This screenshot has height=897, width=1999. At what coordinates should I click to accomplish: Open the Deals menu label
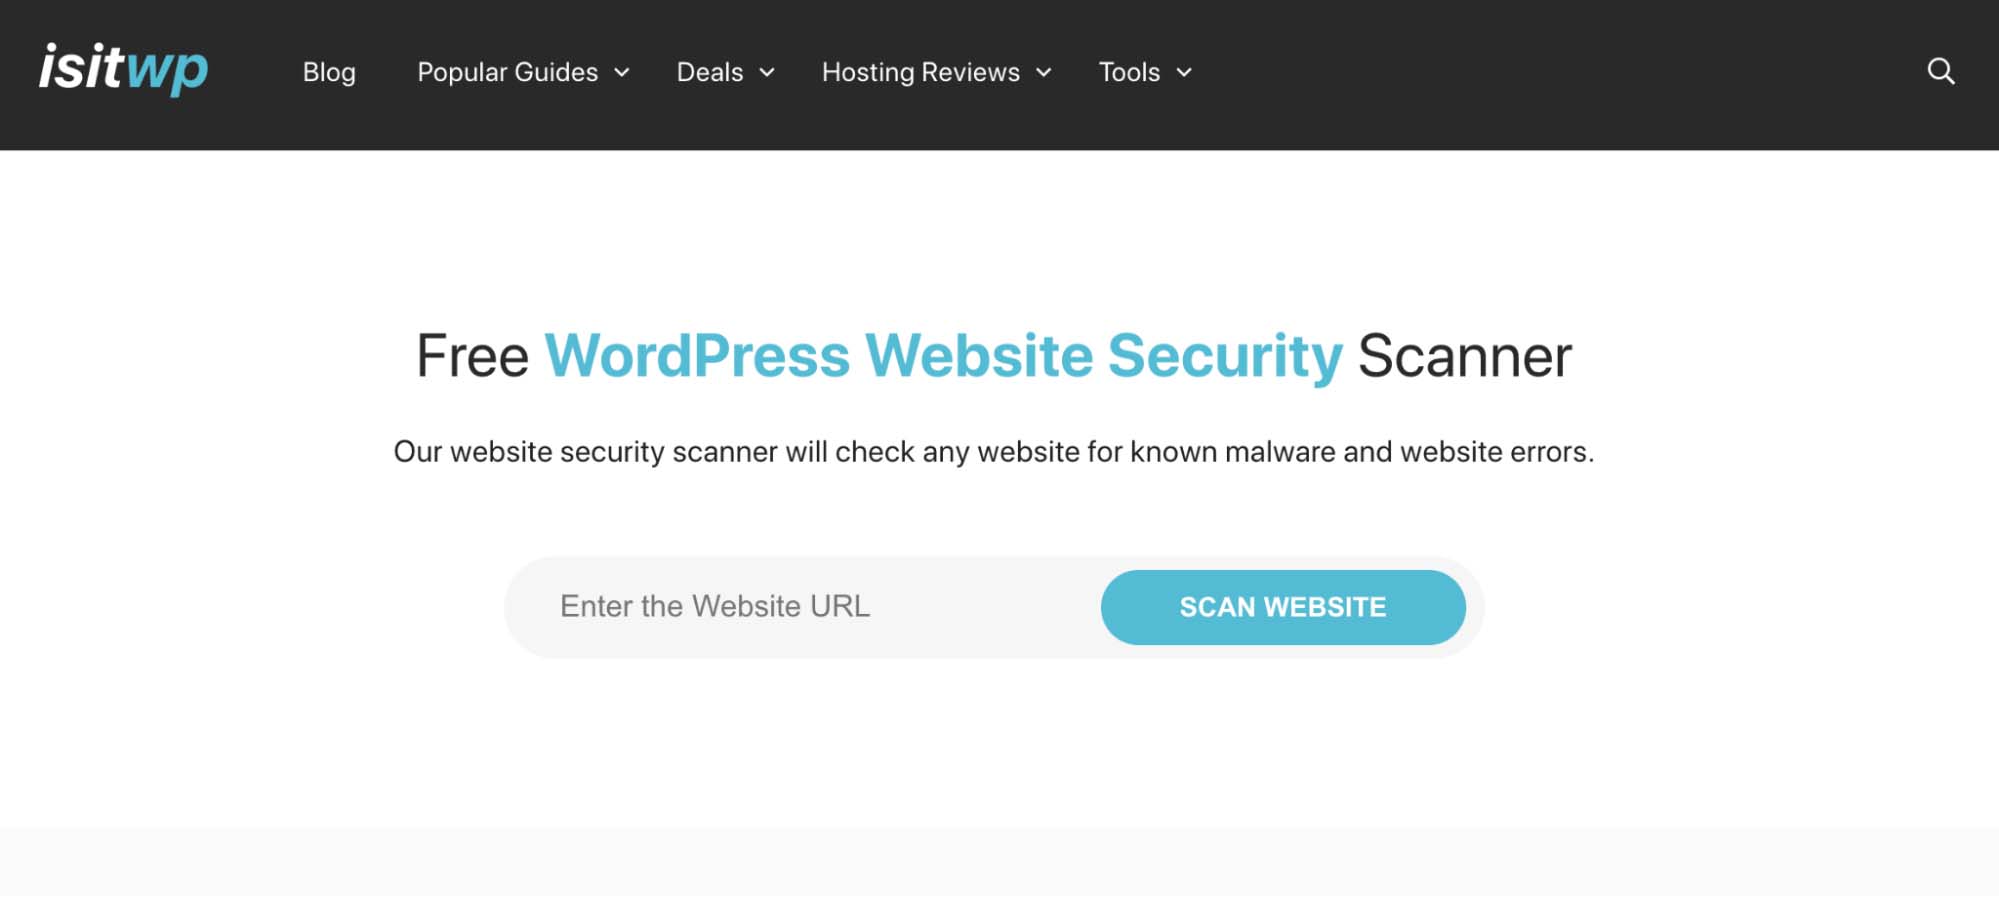click(x=710, y=73)
